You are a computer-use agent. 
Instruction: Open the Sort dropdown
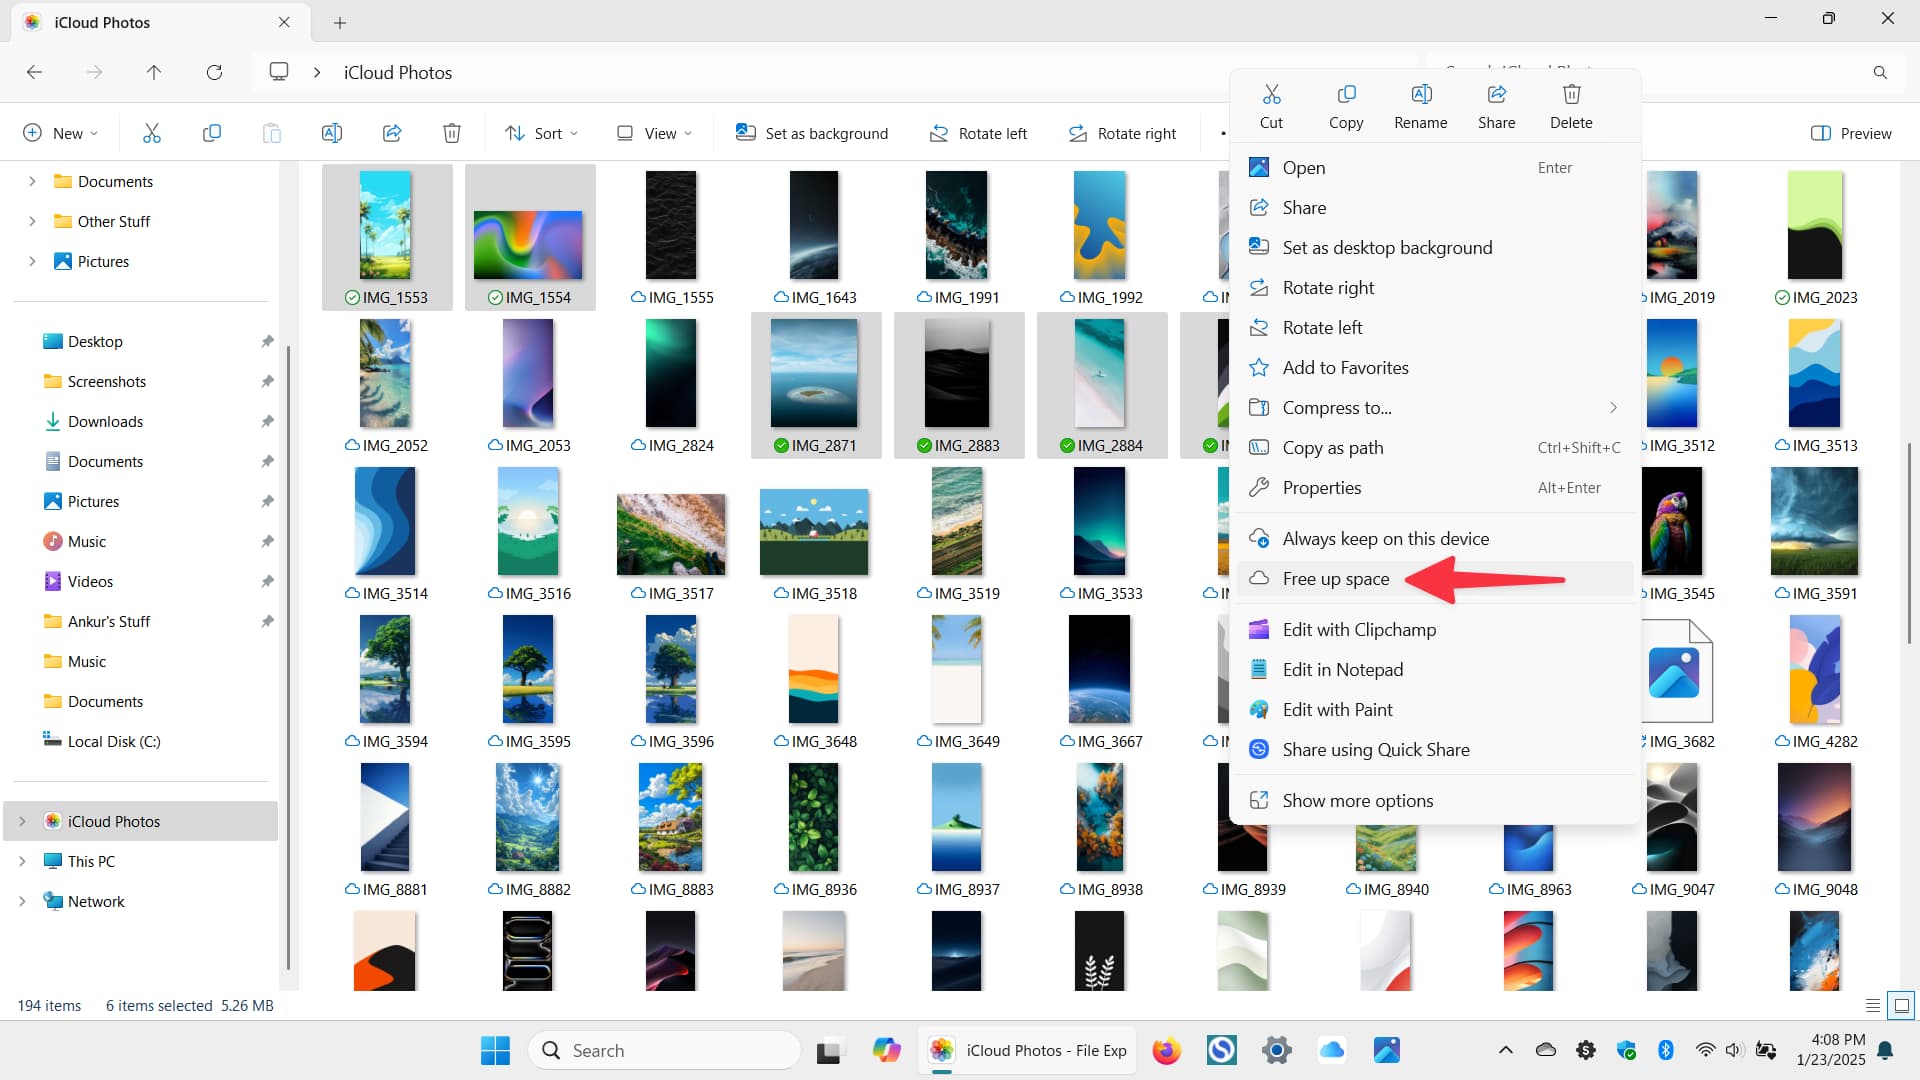[541, 133]
